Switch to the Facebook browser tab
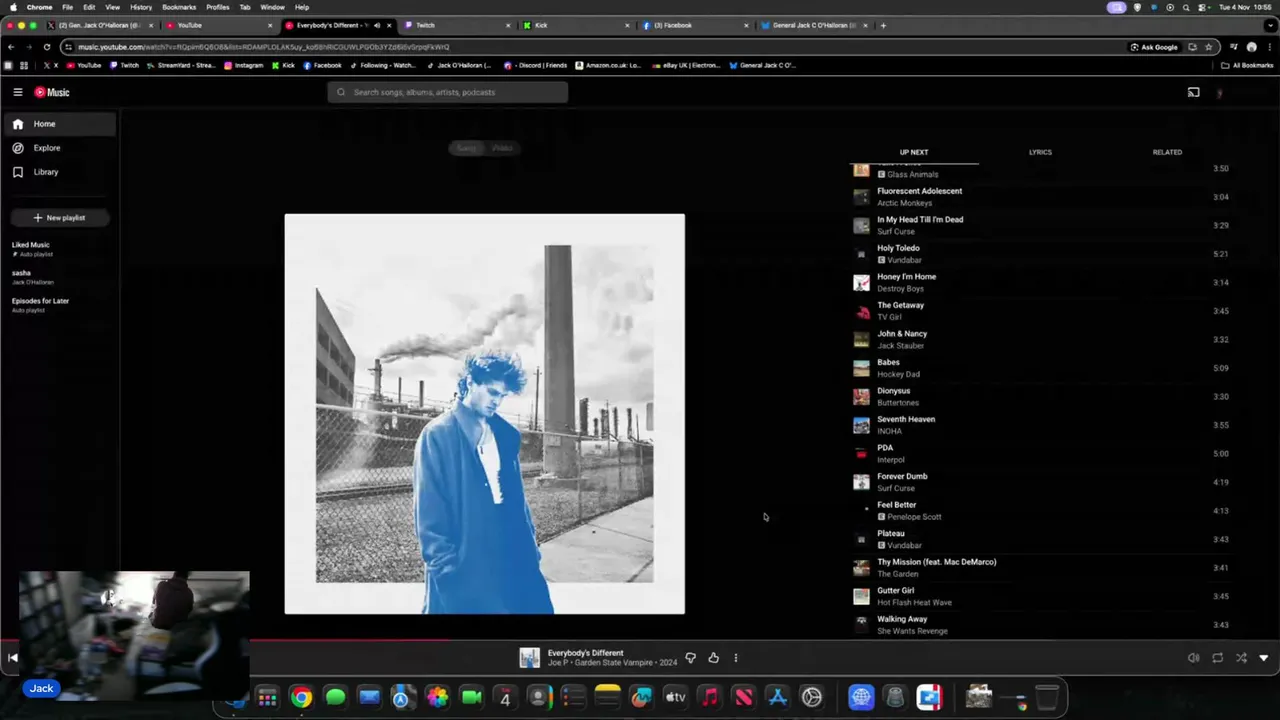Viewport: 1280px width, 720px height. click(695, 25)
